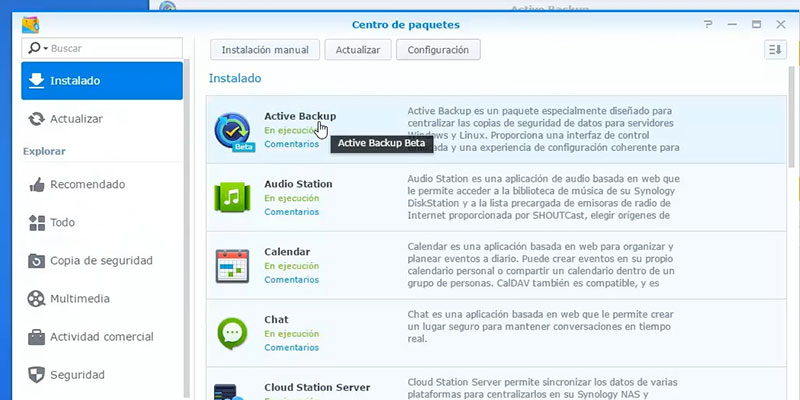The height and width of the screenshot is (400, 800).
Task: Open the Recomendado category
Action: 102,185
